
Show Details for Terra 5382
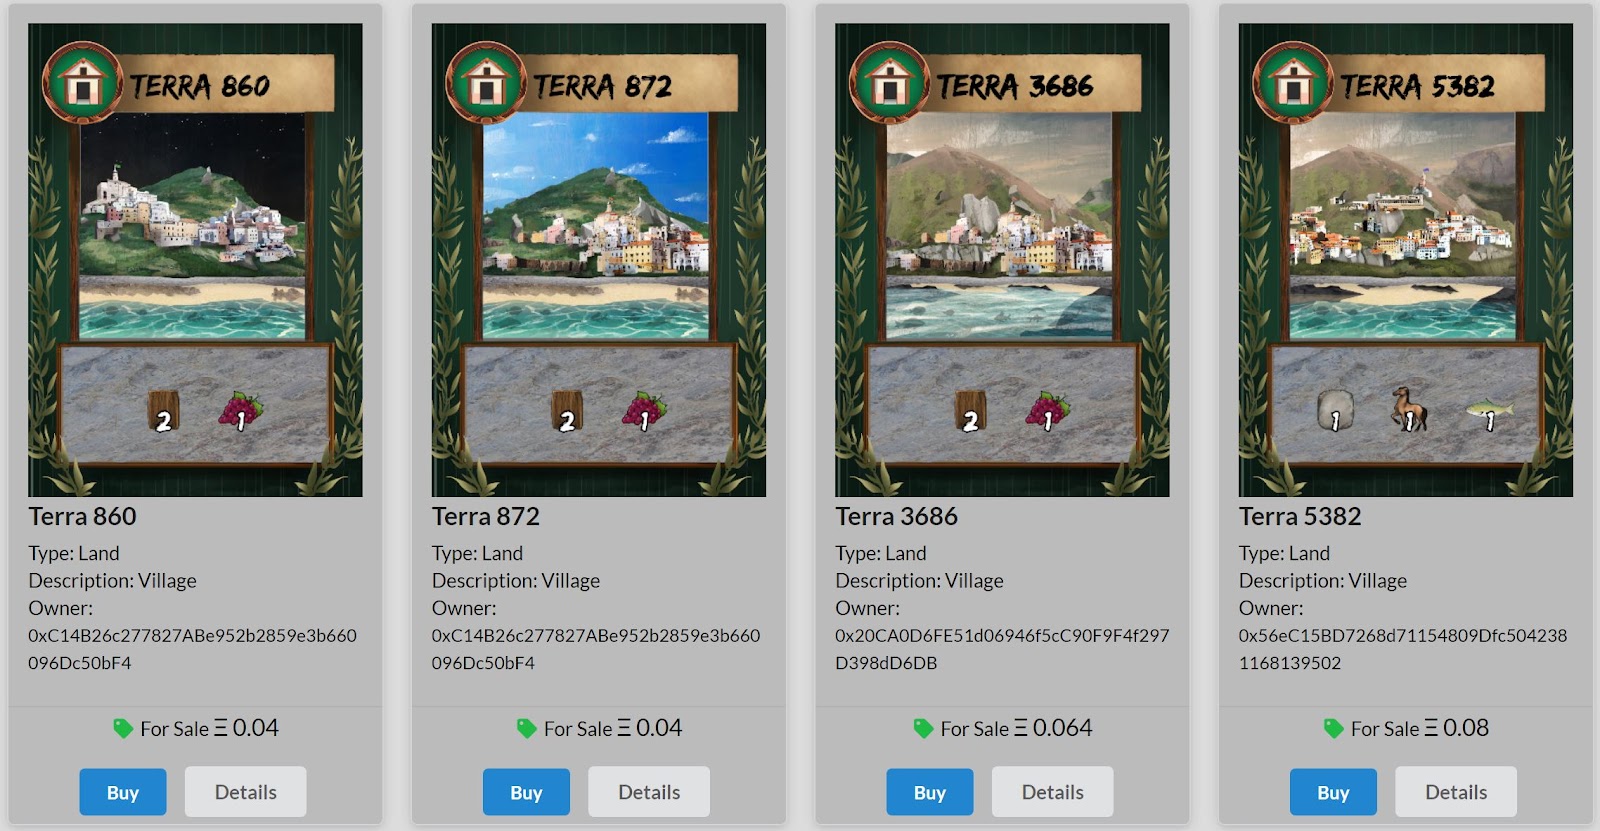tap(1456, 792)
